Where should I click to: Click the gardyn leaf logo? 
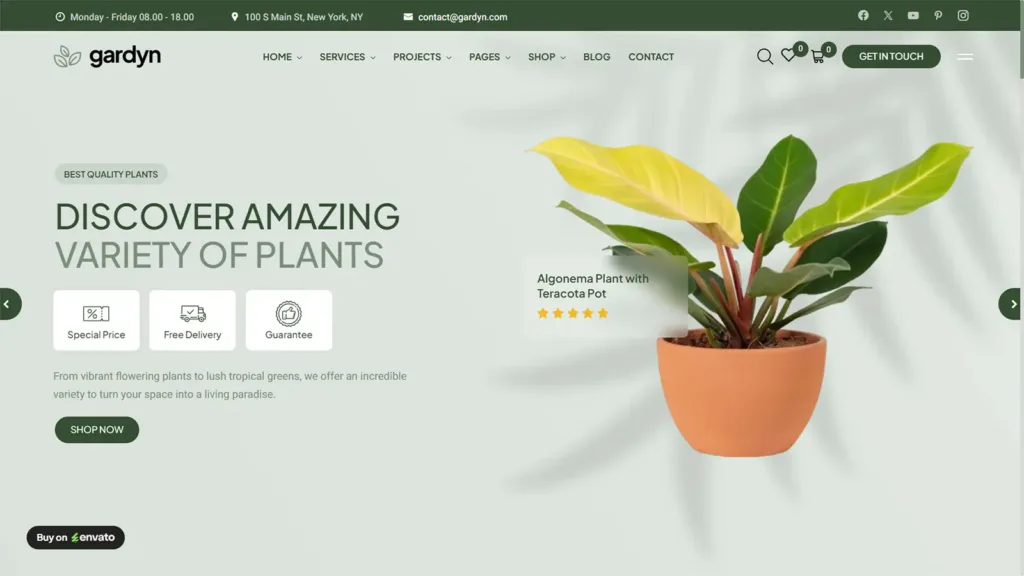point(107,56)
